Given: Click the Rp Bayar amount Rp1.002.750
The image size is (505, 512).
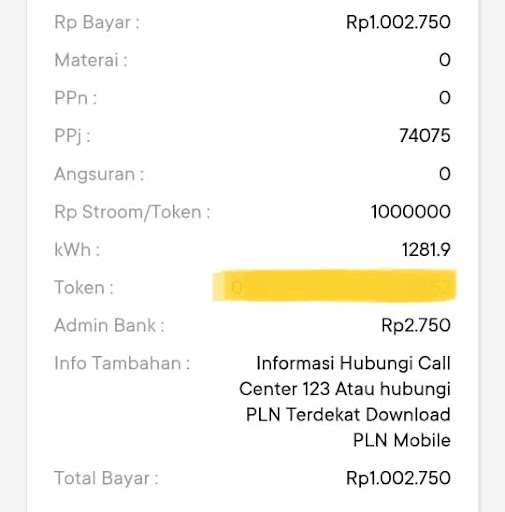Looking at the screenshot, I should (398, 22).
